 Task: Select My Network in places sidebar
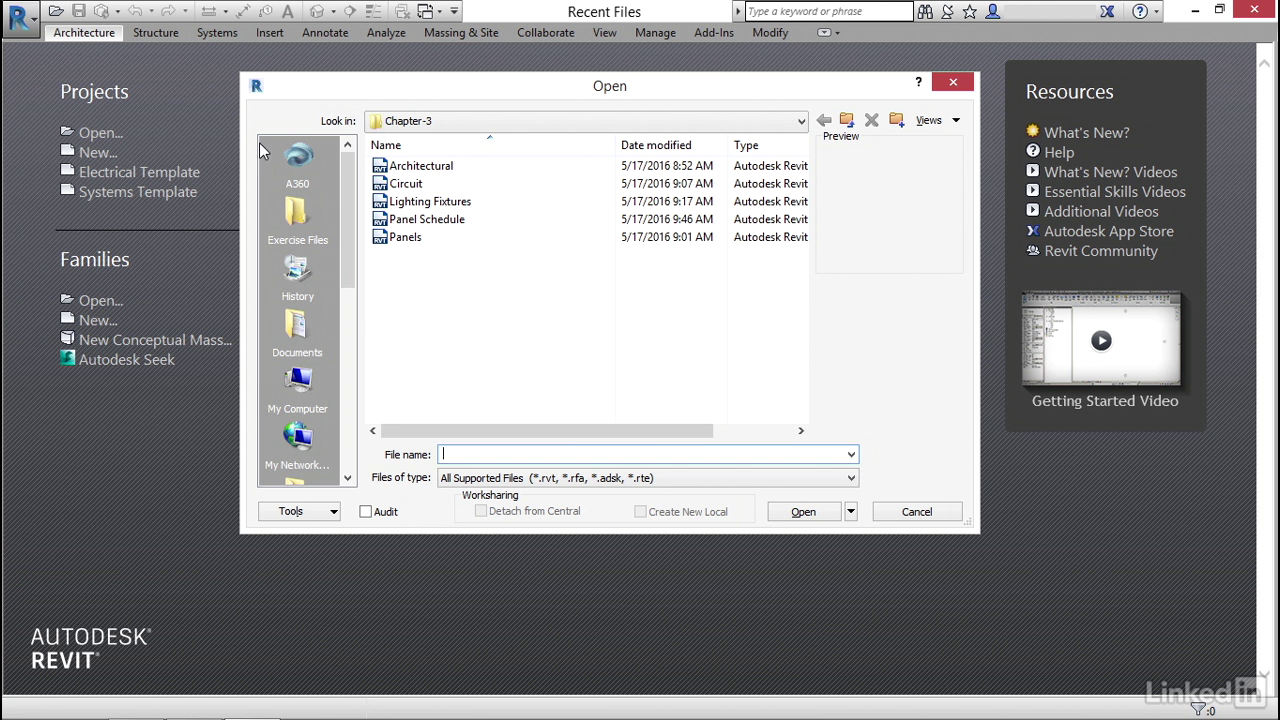[298, 447]
